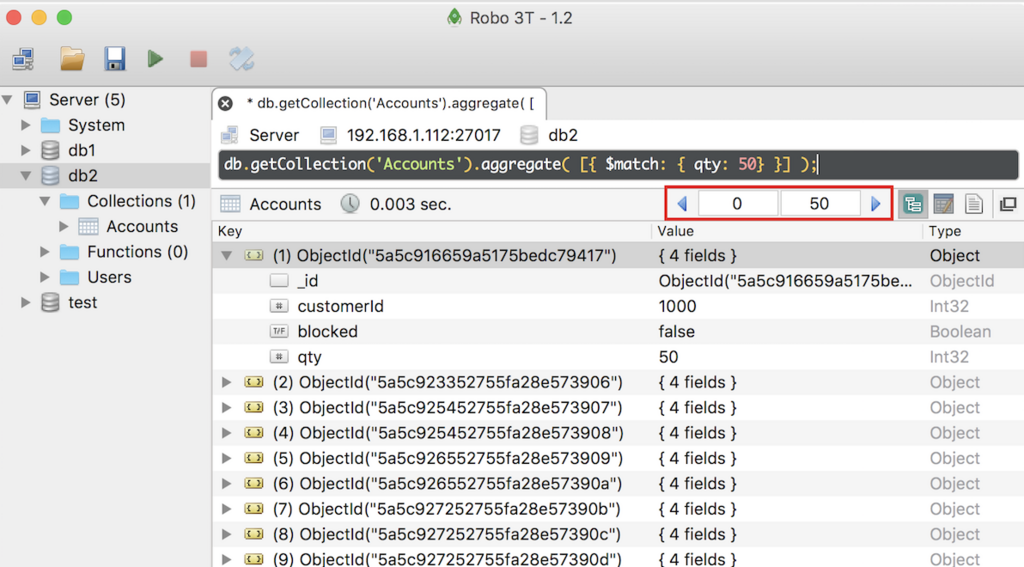Go to next page of results arrow
The width and height of the screenshot is (1024, 567).
coord(876,204)
